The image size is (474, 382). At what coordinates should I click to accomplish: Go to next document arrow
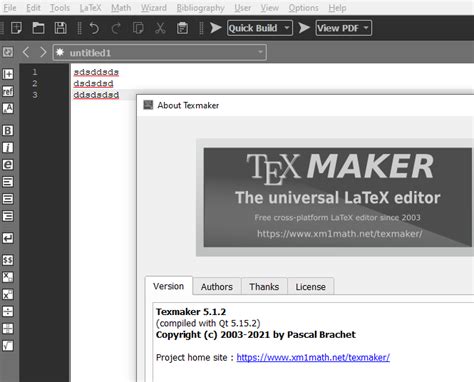click(x=43, y=52)
